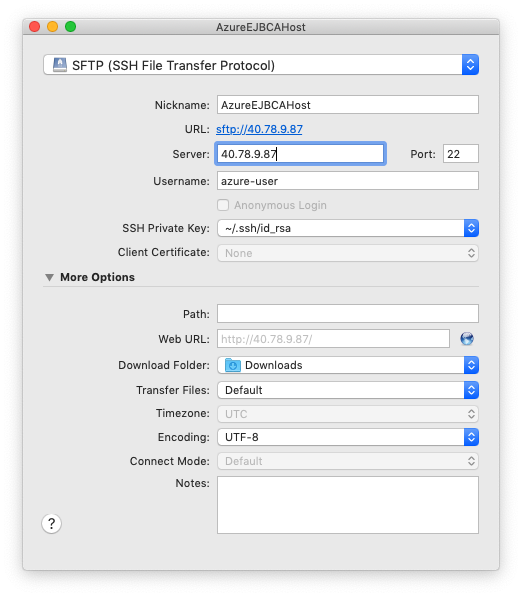
Task: Open Transfer Files Default dropdown
Action: click(348, 390)
